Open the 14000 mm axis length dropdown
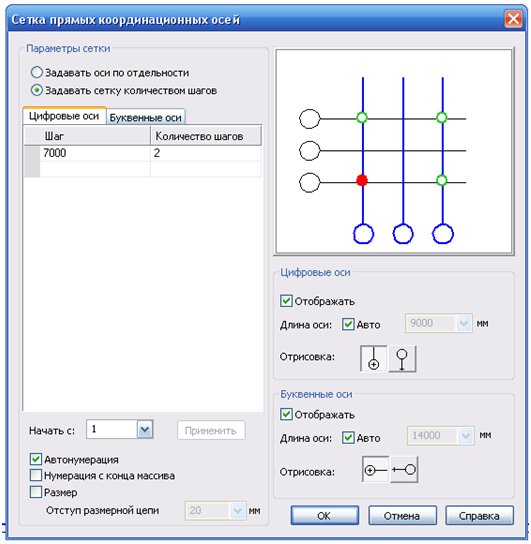The image size is (531, 544). point(466,435)
